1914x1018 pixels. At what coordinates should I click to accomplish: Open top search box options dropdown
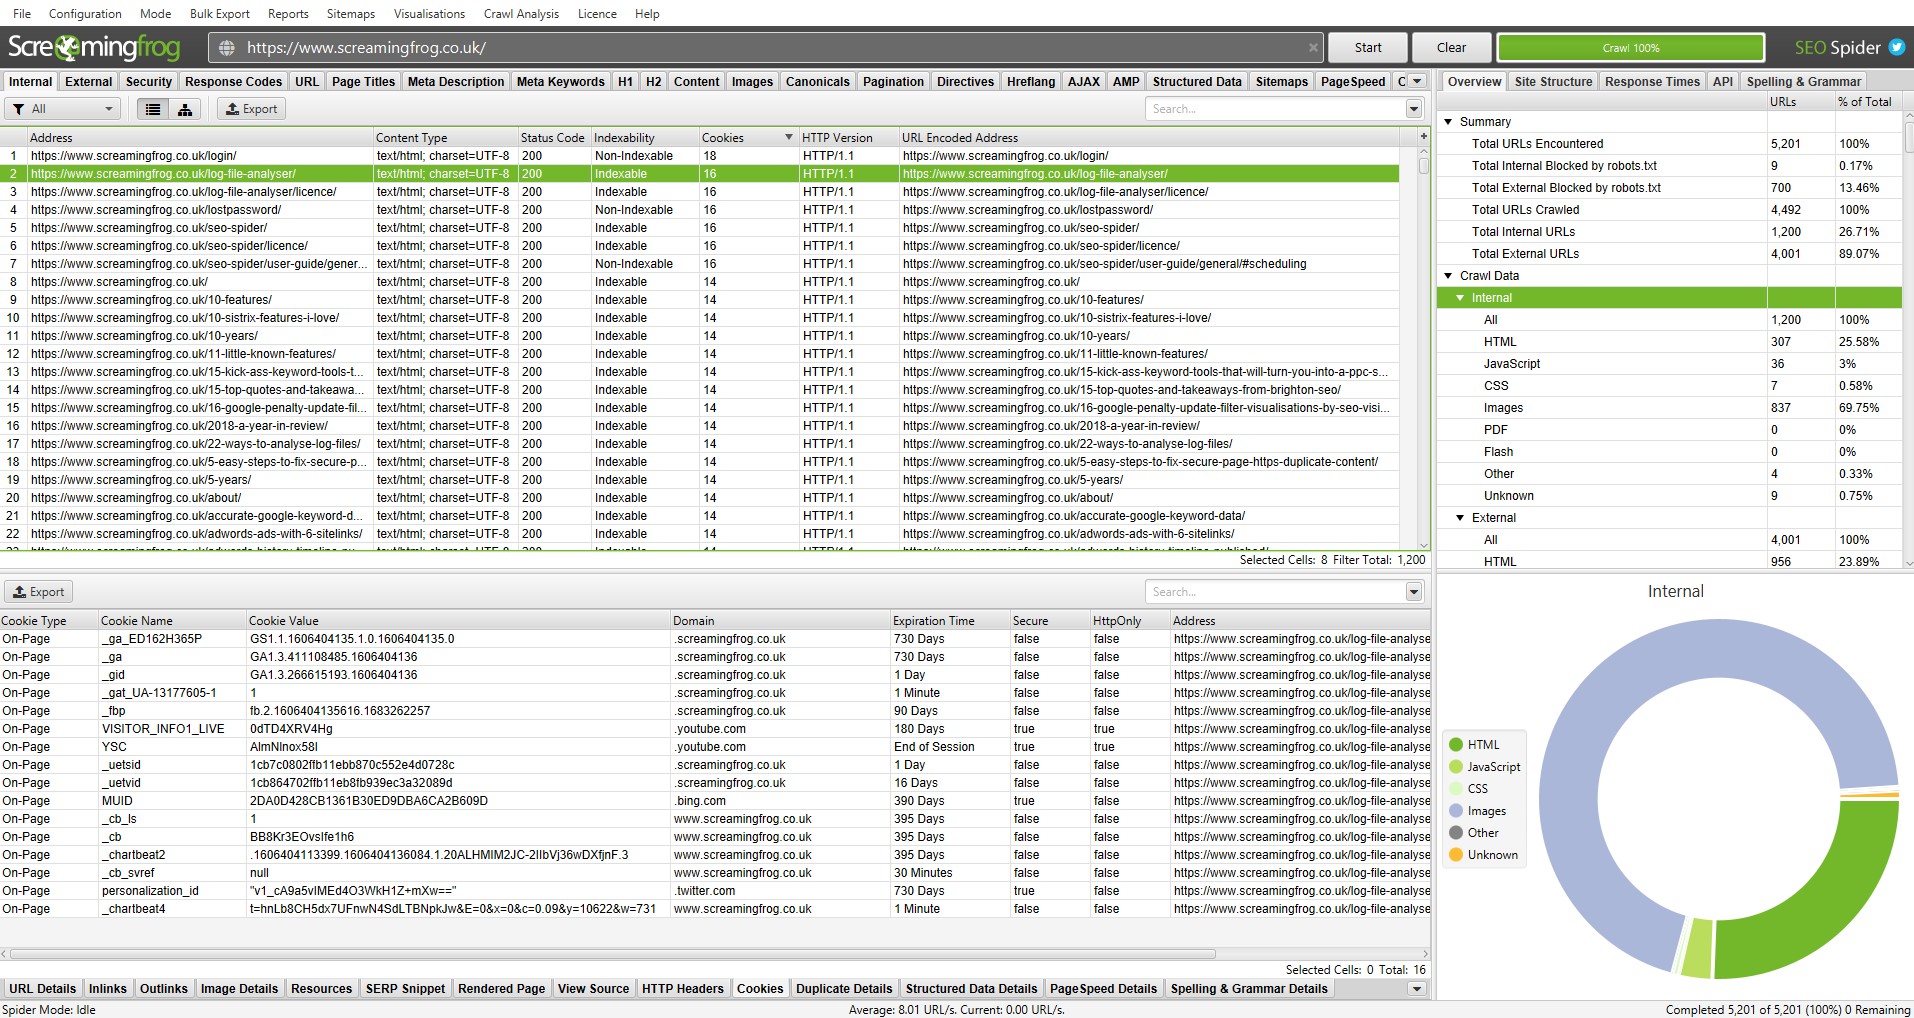1414,109
